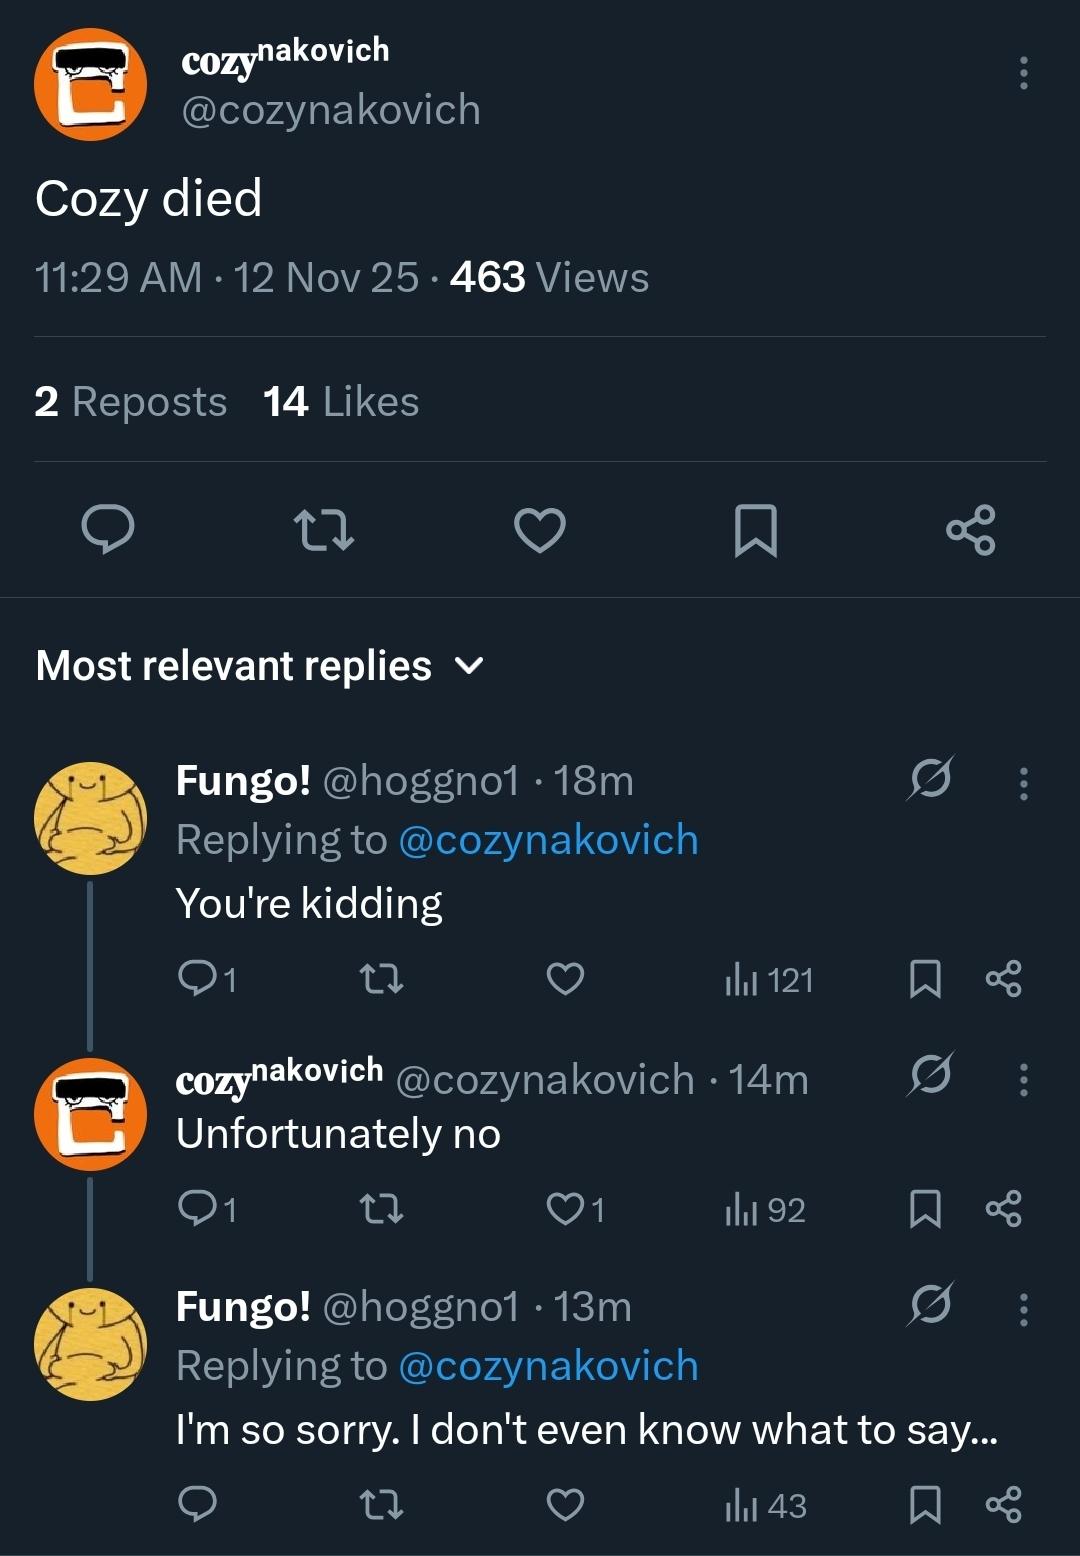Like the "You're kidding" reply
The width and height of the screenshot is (1080, 1556).
(x=565, y=978)
